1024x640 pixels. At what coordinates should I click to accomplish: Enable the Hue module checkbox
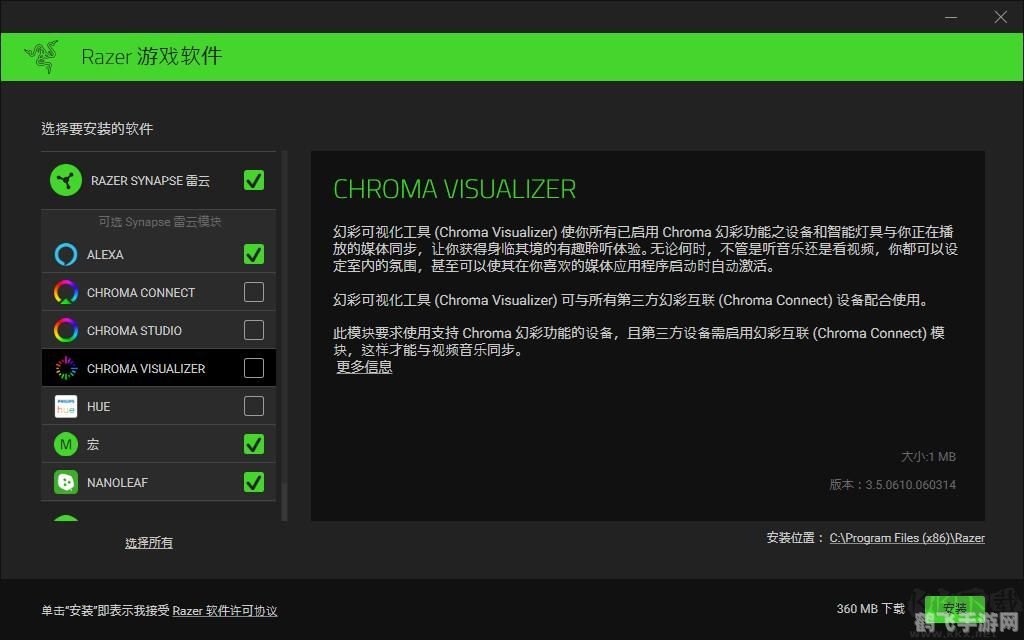253,406
